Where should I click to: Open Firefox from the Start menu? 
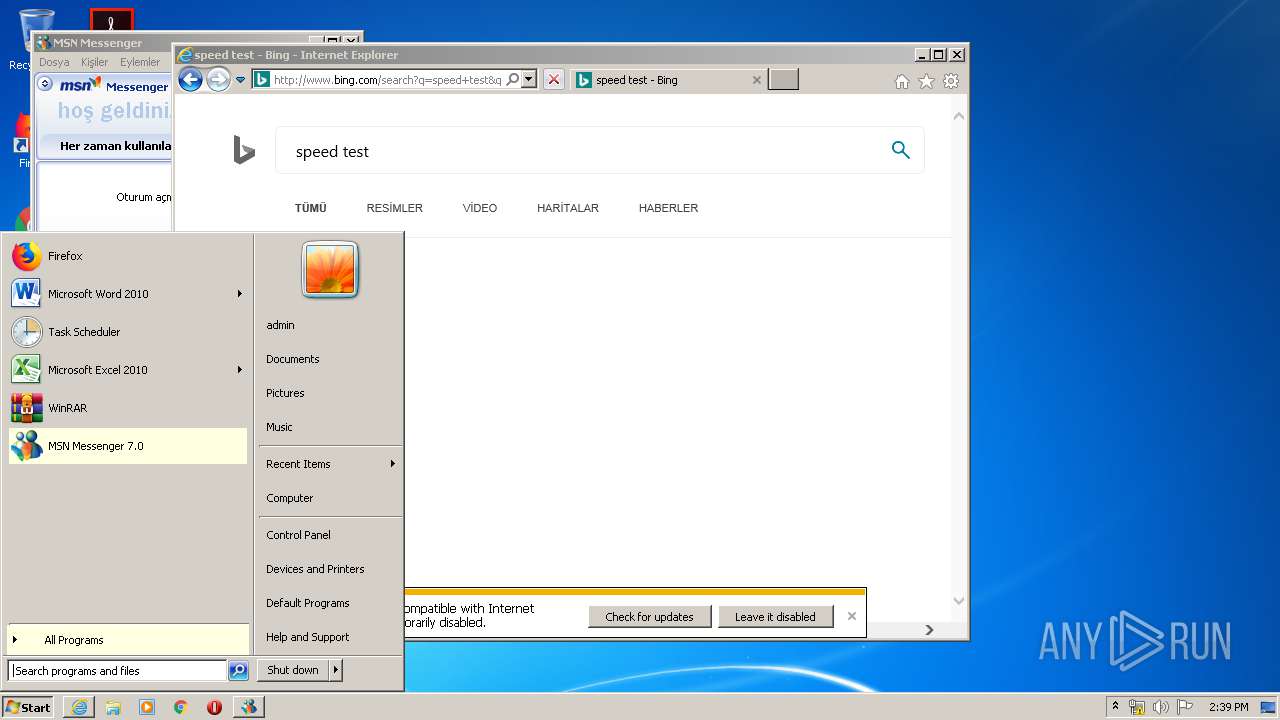pos(127,256)
